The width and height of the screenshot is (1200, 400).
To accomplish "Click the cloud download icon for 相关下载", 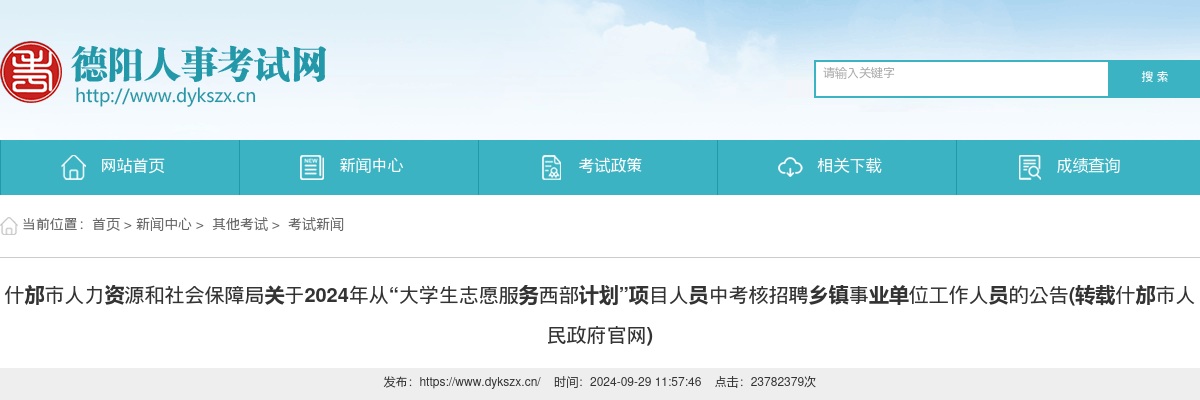I will click(790, 167).
